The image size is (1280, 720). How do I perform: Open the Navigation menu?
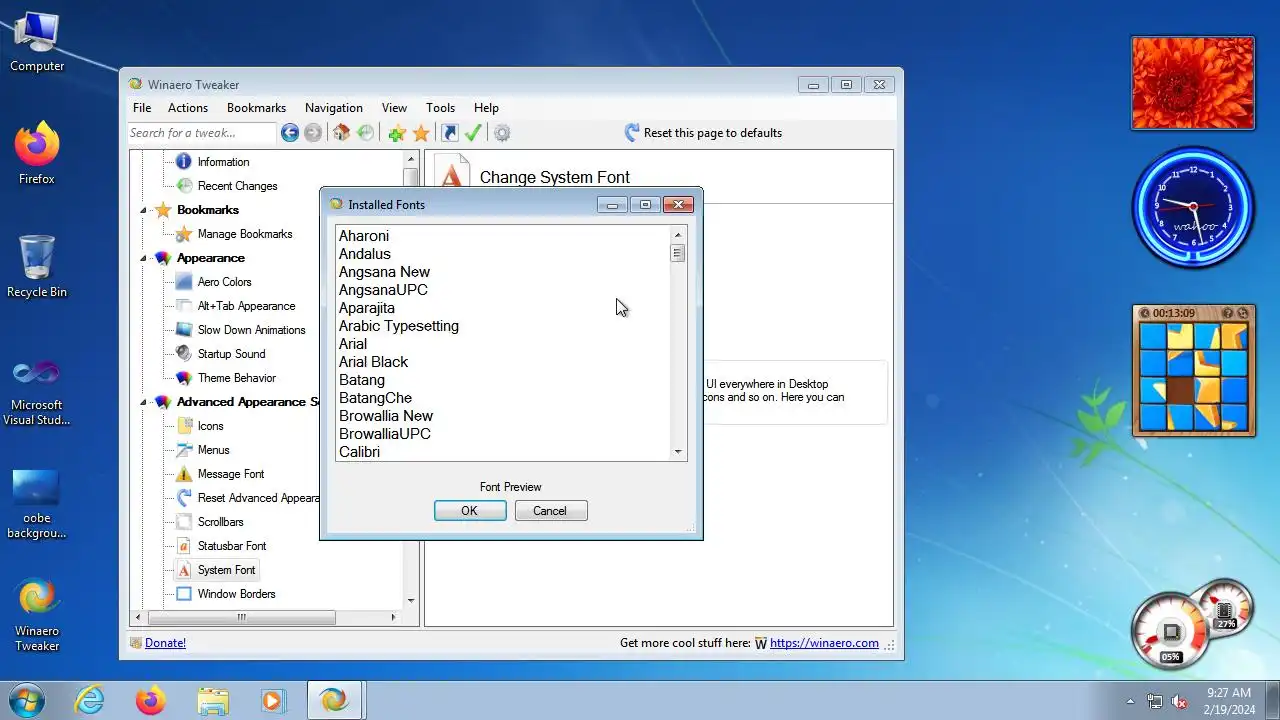click(x=334, y=108)
